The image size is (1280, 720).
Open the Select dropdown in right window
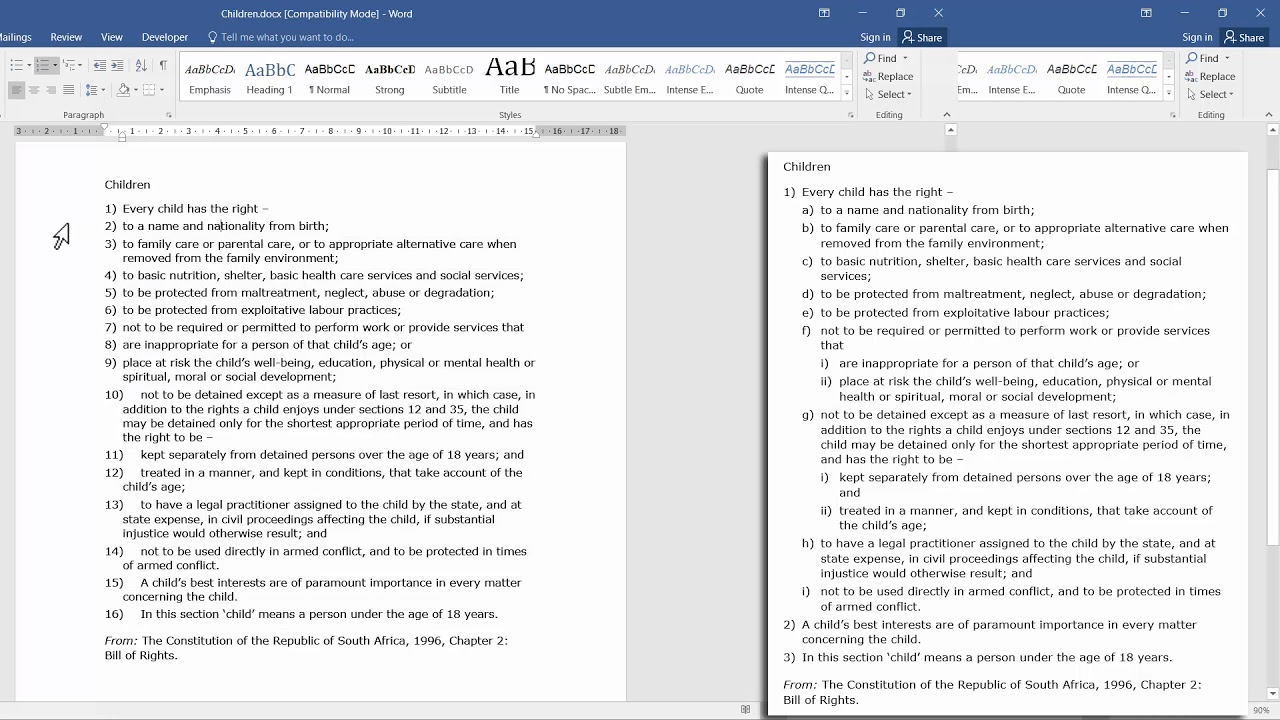1210,94
